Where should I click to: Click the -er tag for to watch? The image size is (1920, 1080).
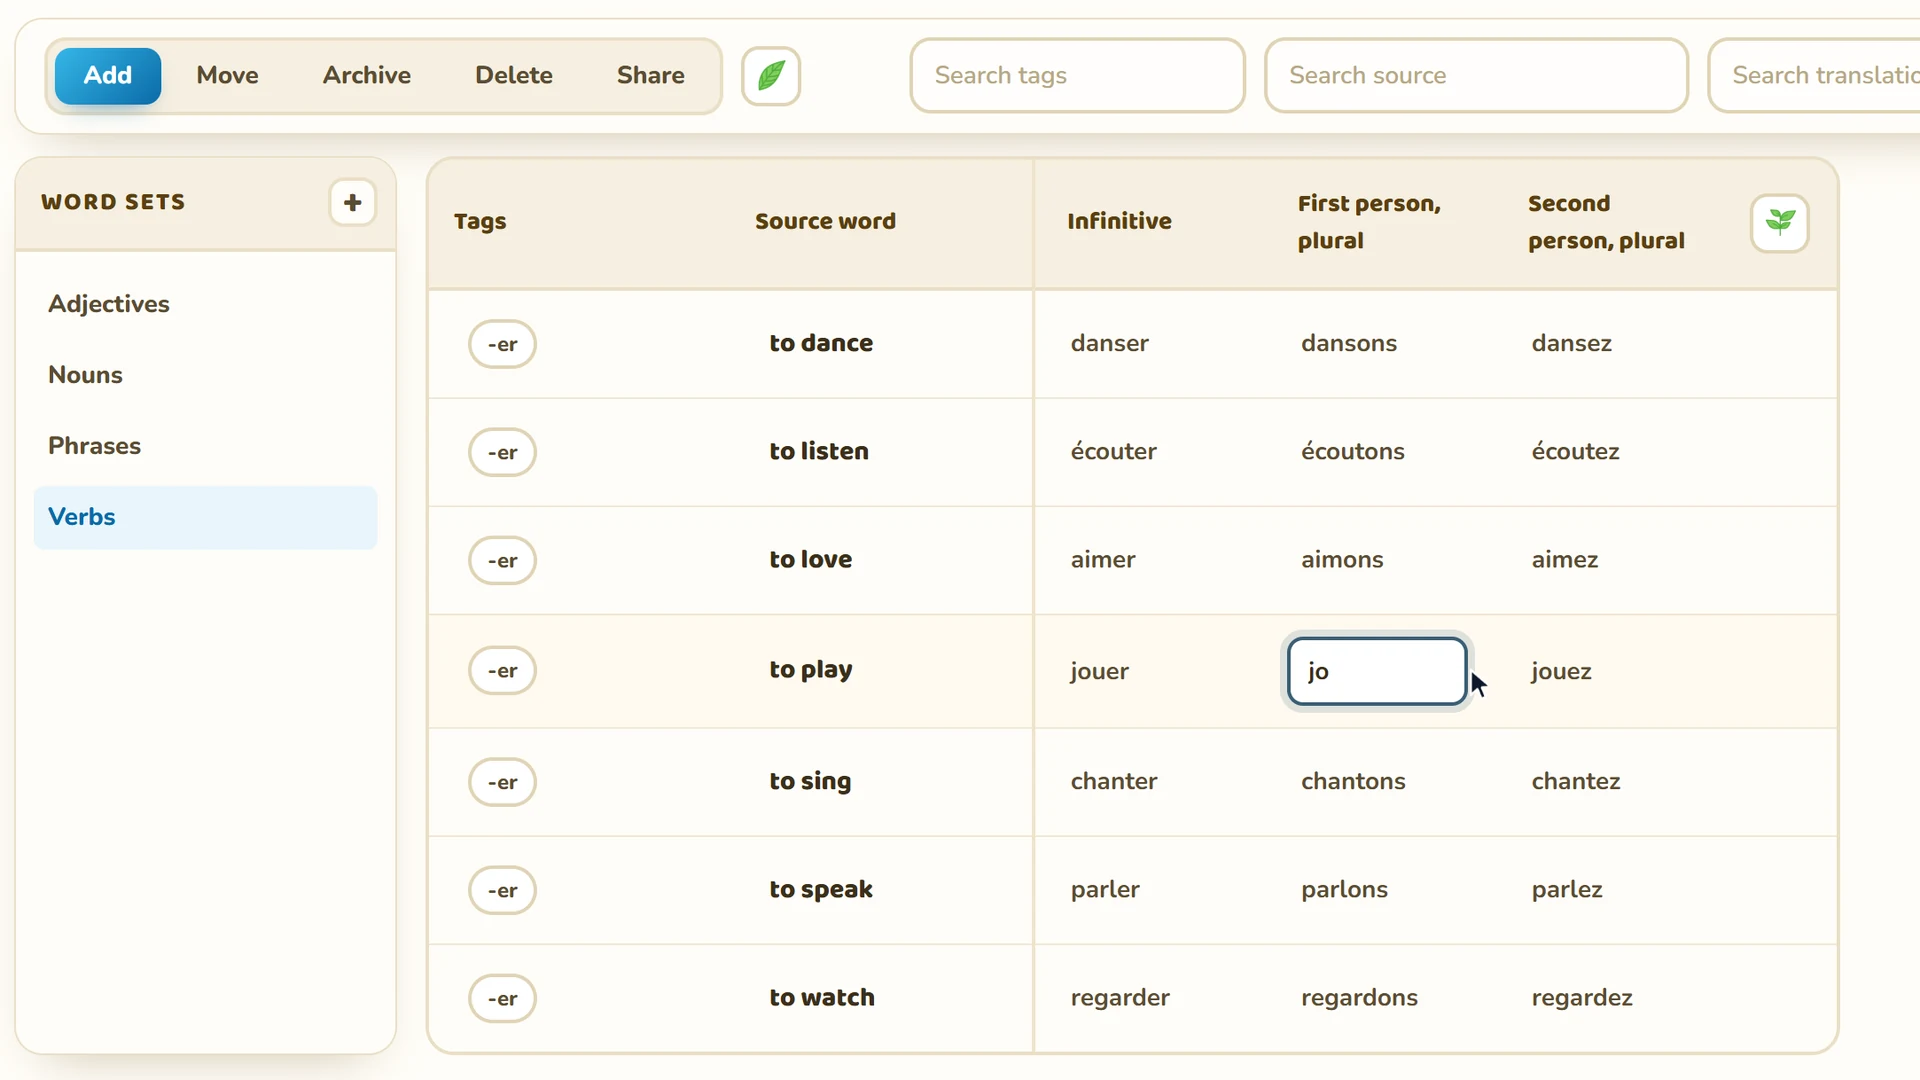point(502,998)
